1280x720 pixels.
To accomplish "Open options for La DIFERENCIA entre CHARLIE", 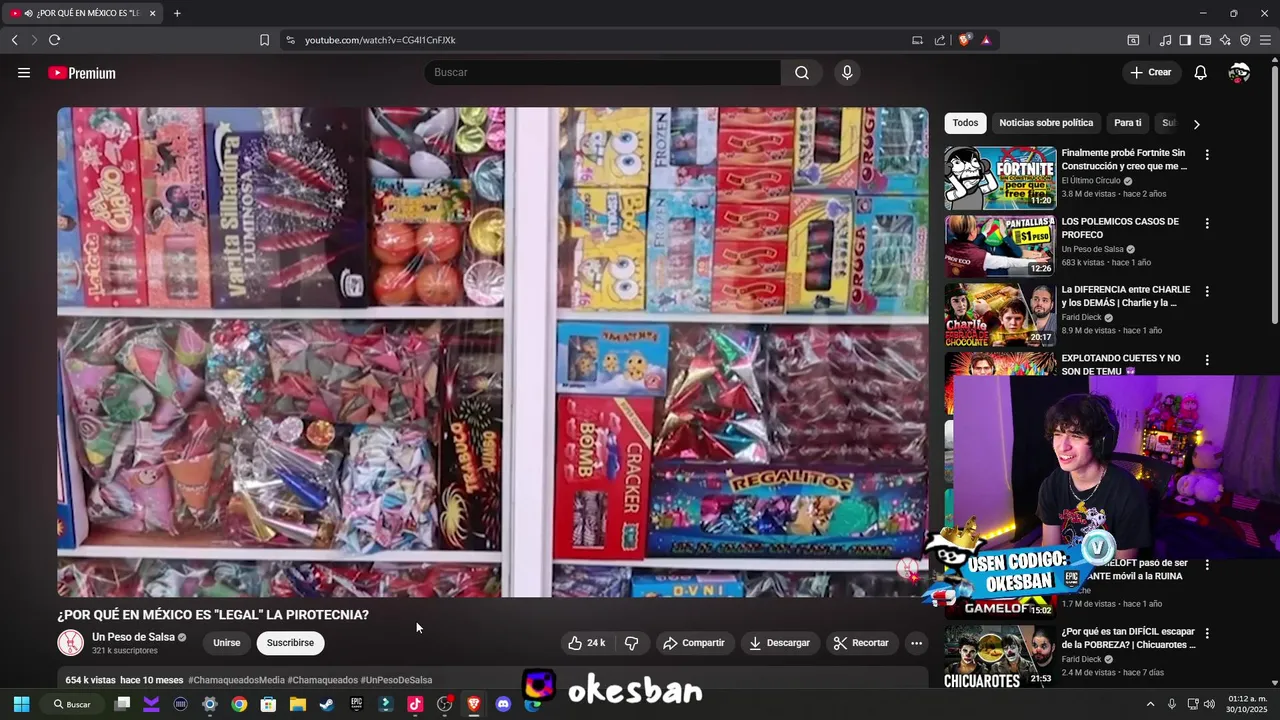I will [x=1207, y=291].
